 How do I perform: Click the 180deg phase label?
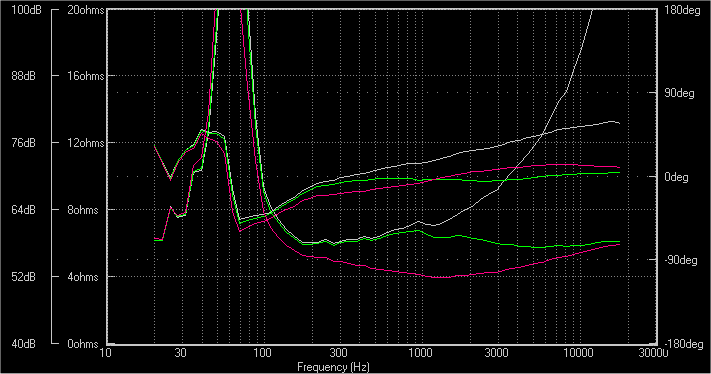pos(682,11)
